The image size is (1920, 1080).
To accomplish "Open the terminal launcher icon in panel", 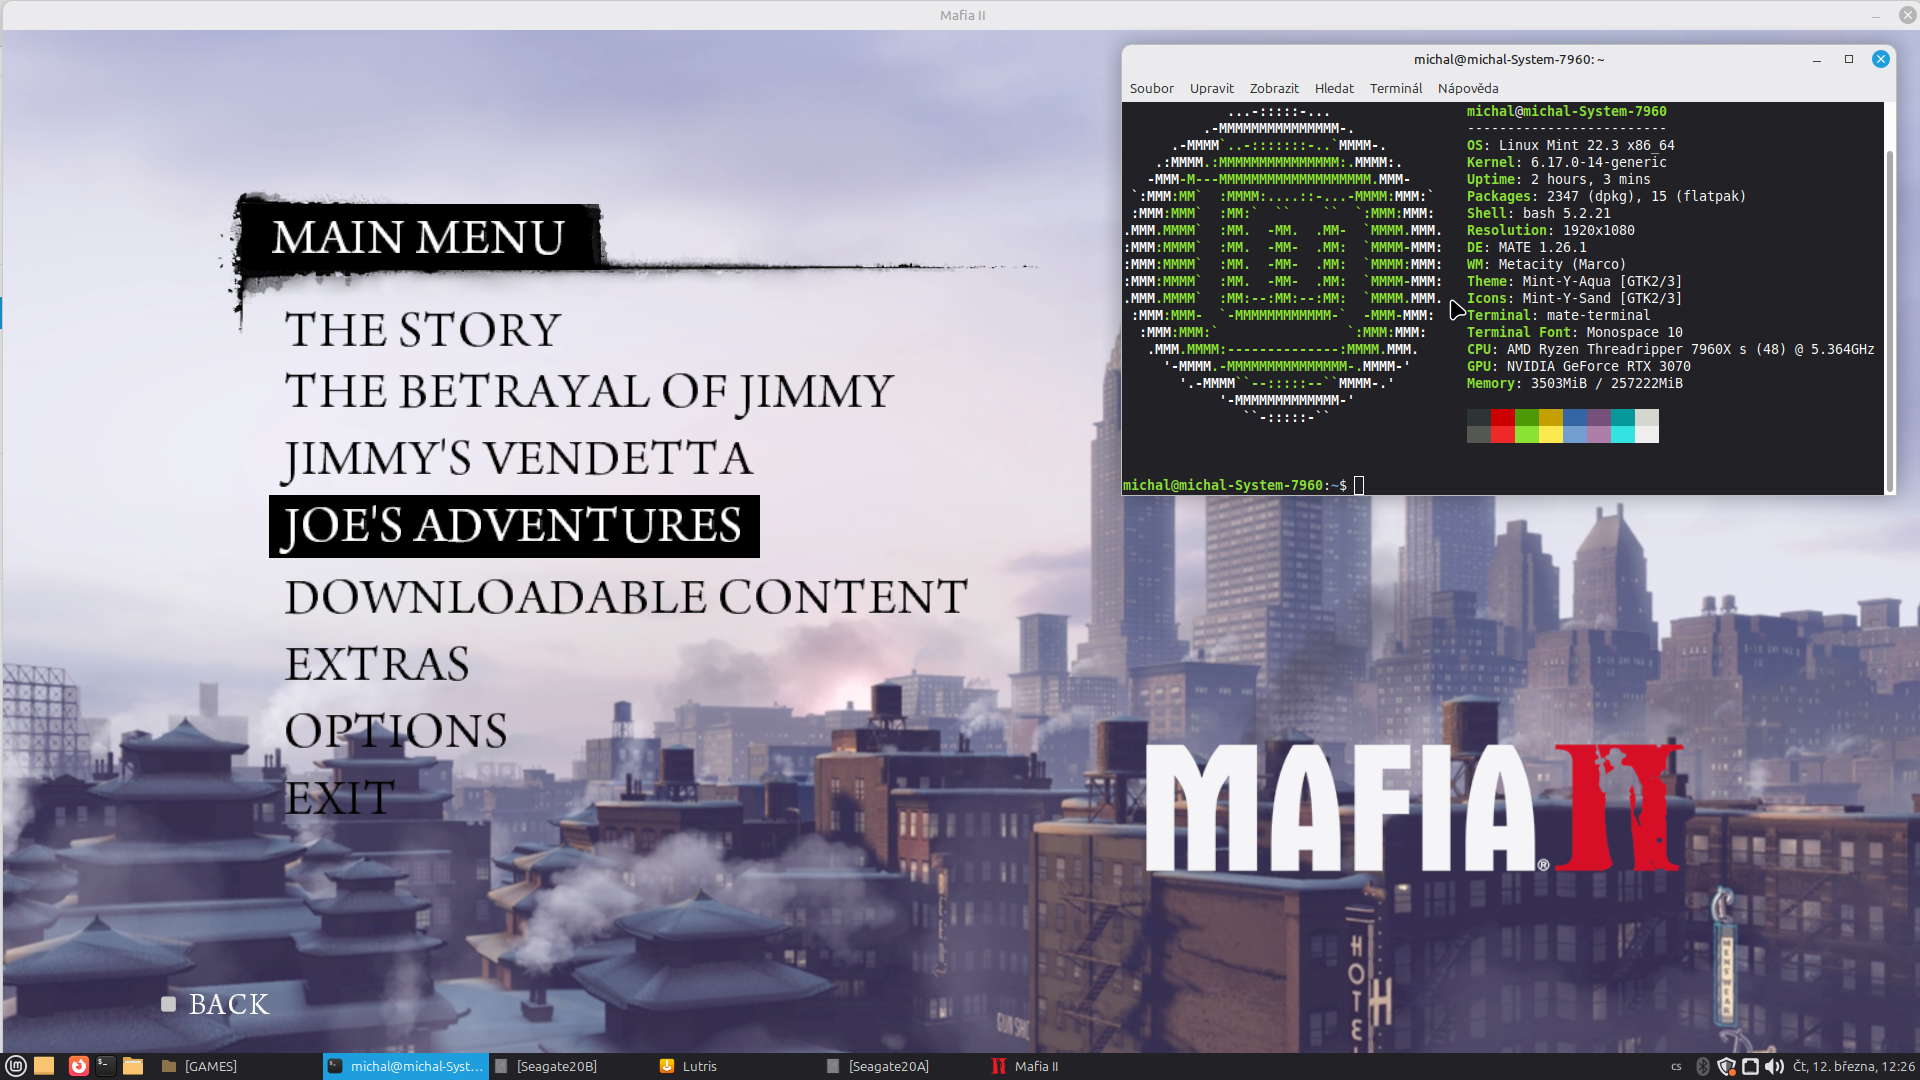I will click(x=105, y=1066).
